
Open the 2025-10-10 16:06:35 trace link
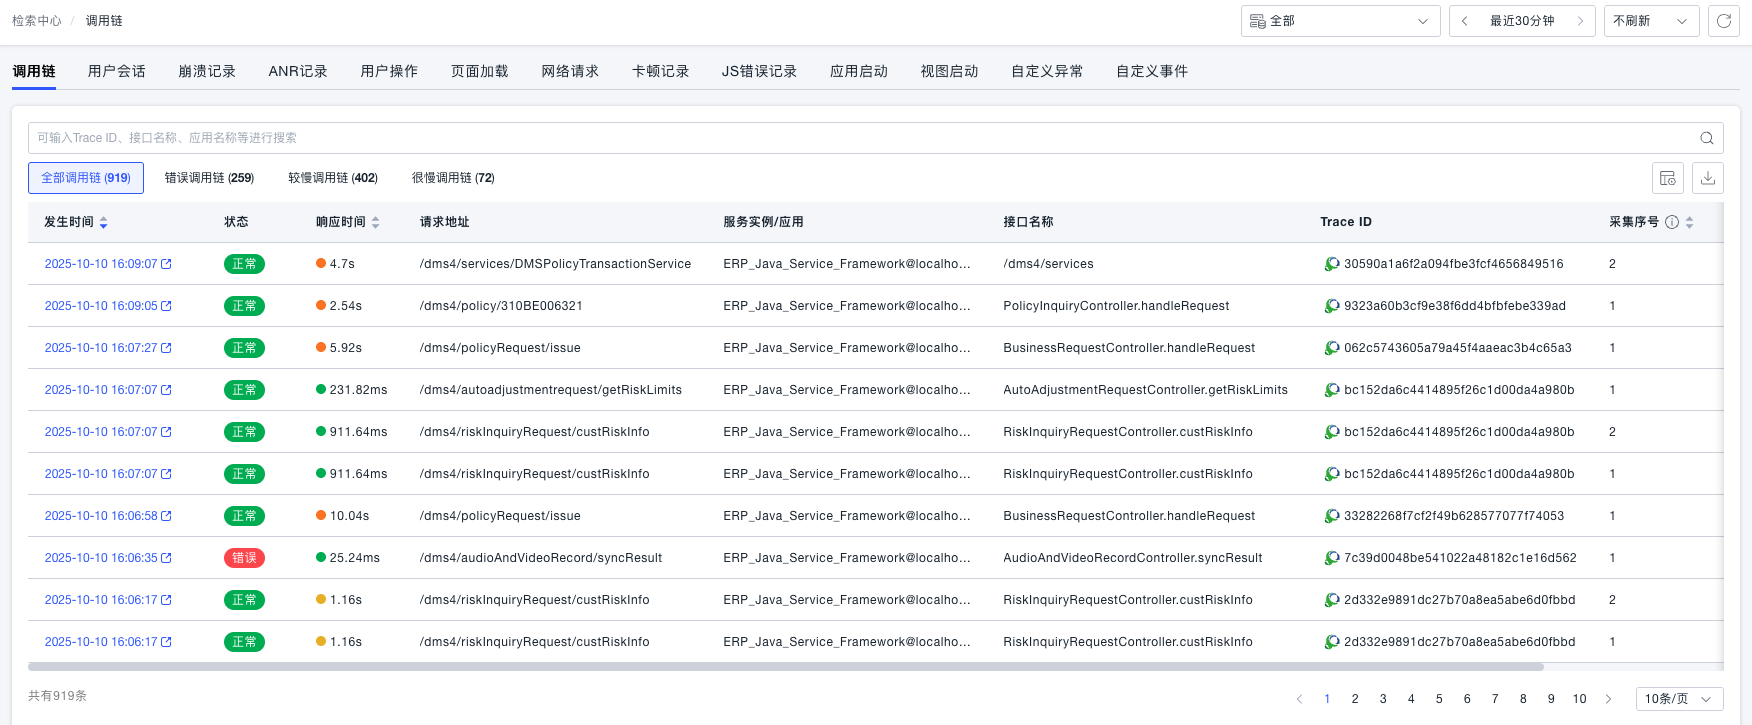[x=101, y=558]
